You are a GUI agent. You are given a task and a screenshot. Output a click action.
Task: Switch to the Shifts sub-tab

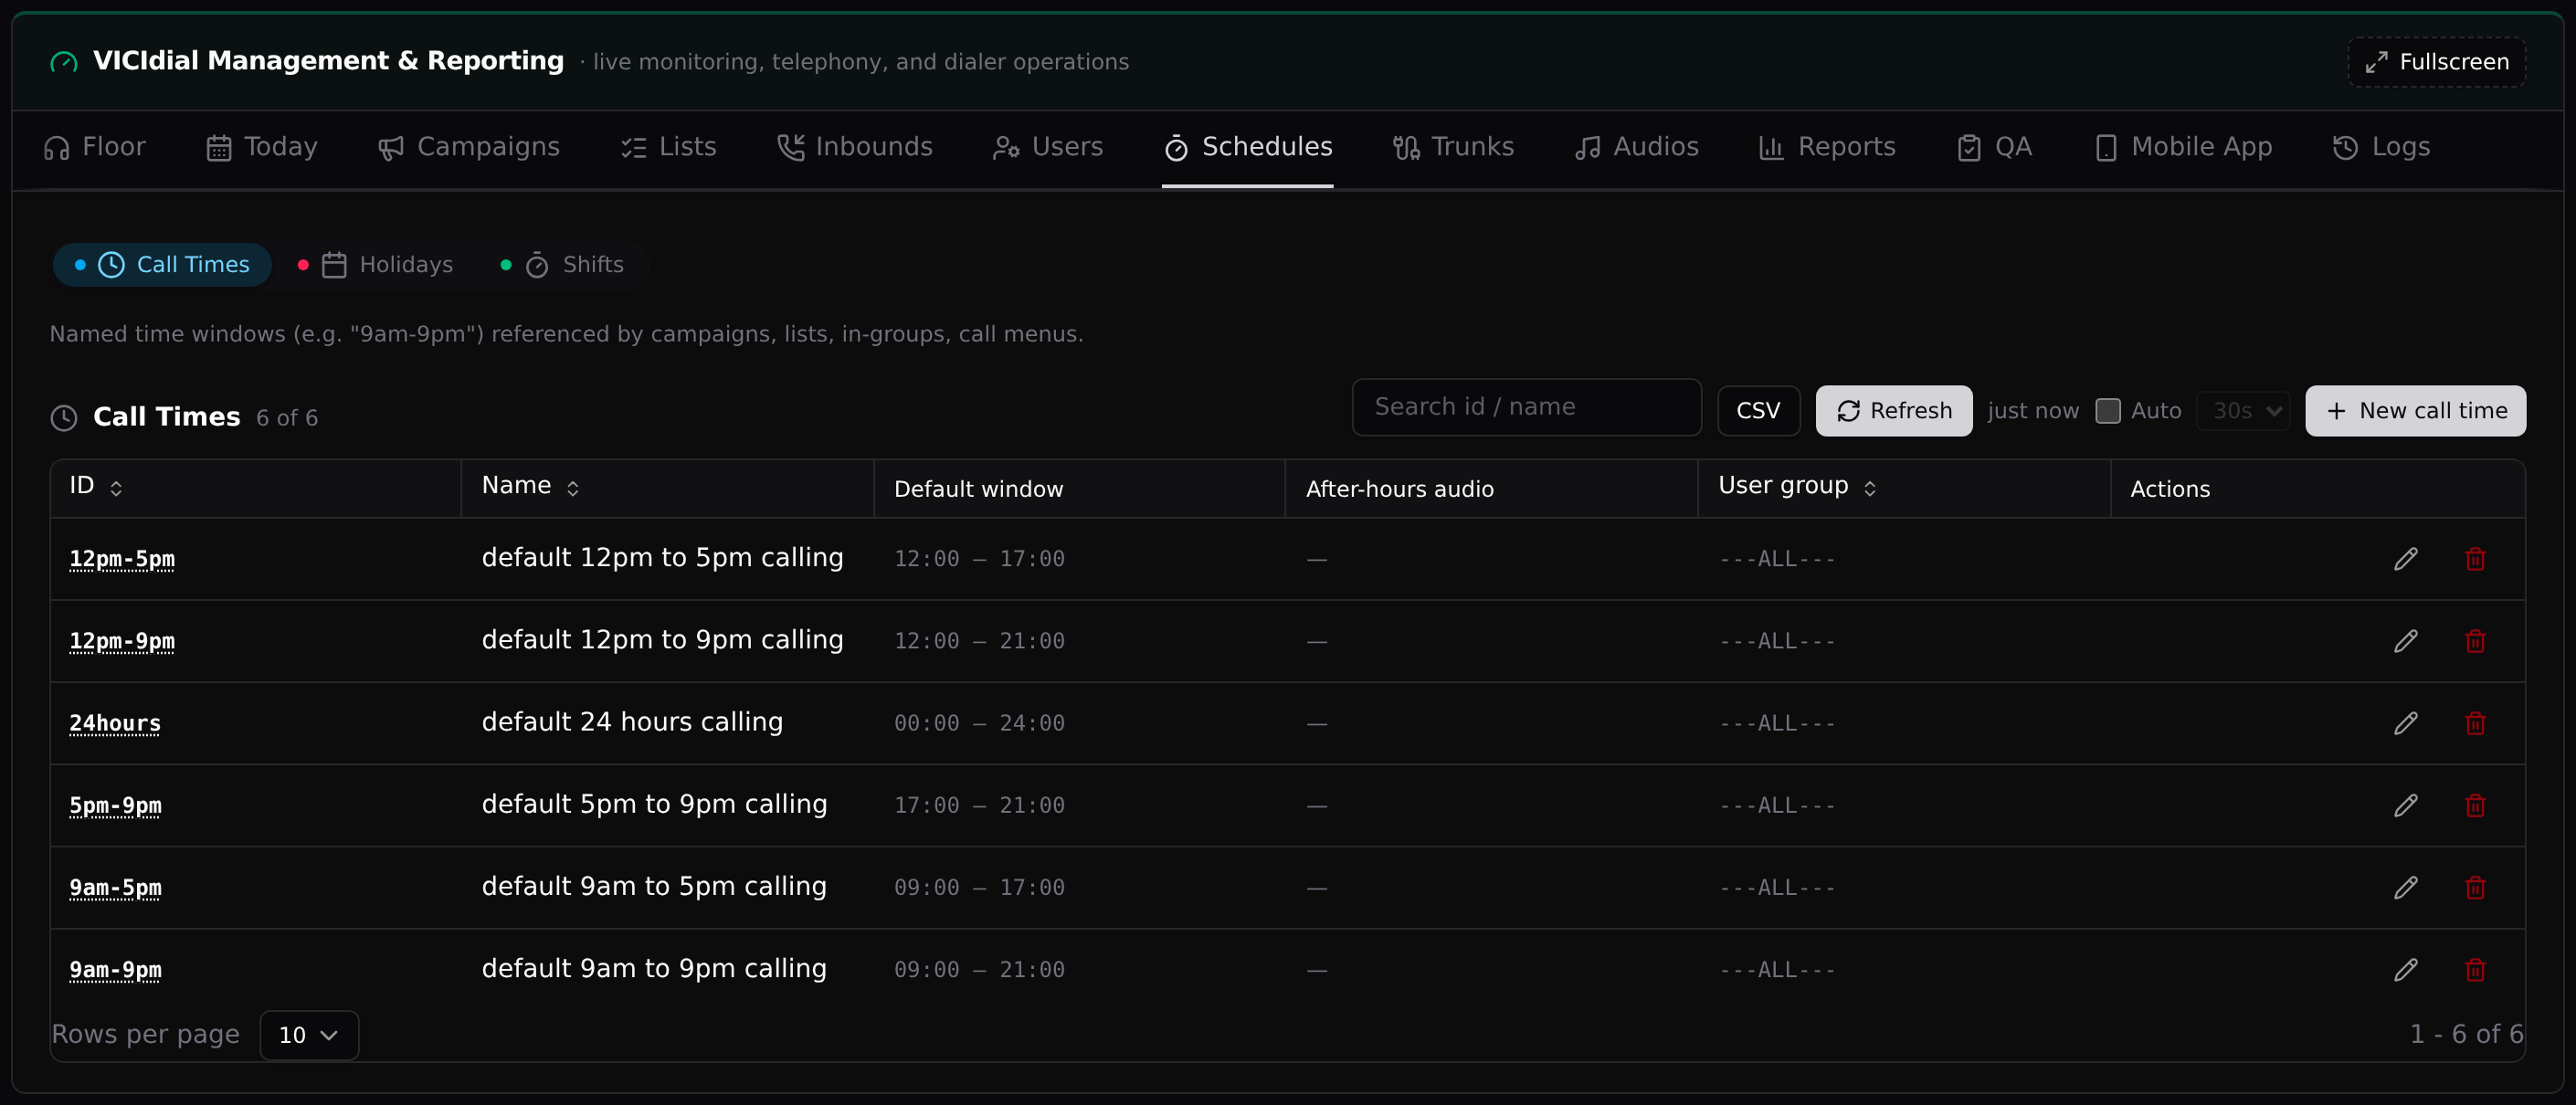[x=562, y=265]
